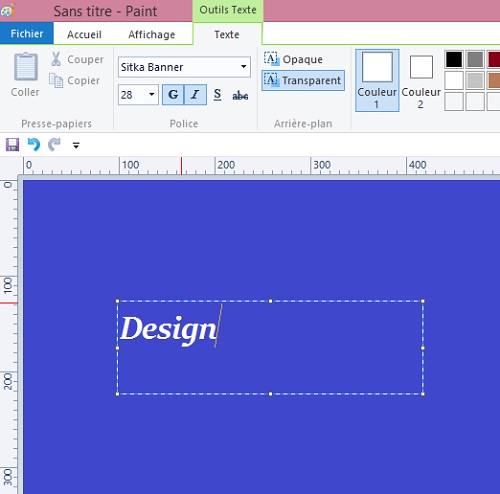Switch to the Accueil tab
Image resolution: width=500 pixels, height=494 pixels.
pos(84,34)
